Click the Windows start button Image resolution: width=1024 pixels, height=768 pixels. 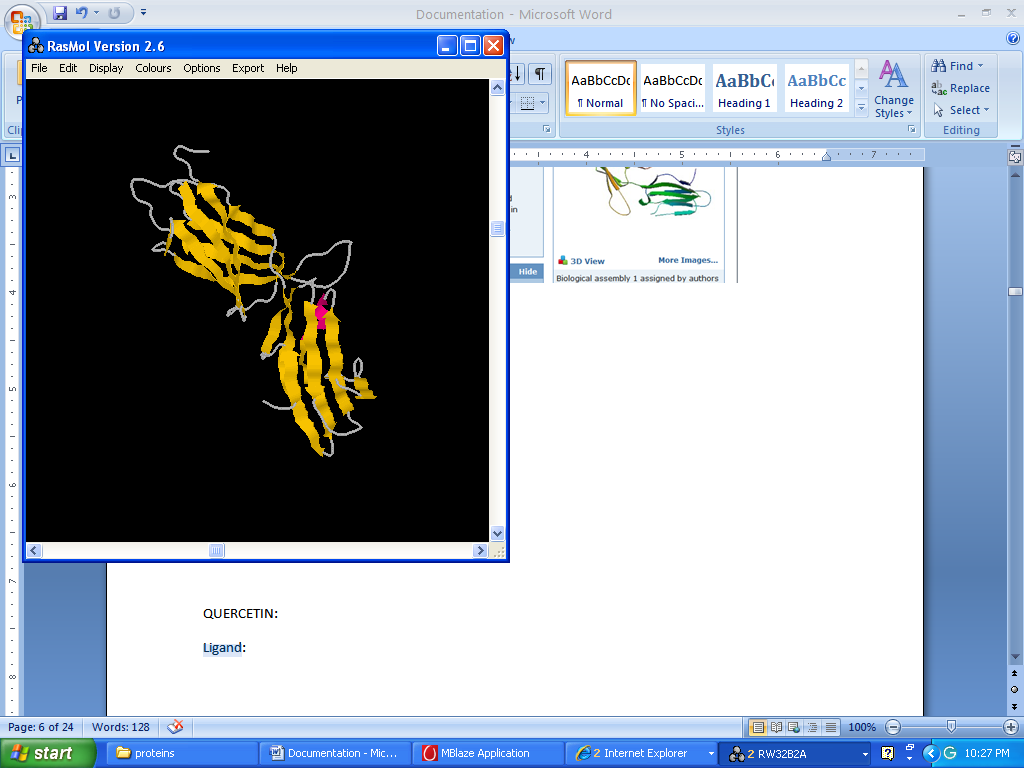[48, 753]
